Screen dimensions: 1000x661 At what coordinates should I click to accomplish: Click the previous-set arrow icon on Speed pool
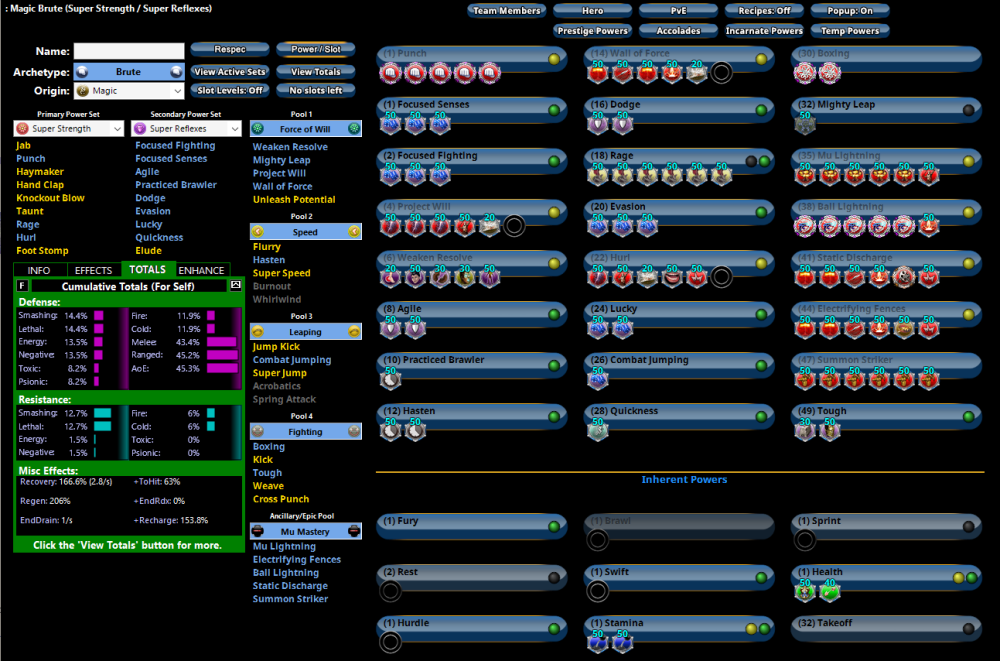(x=257, y=232)
